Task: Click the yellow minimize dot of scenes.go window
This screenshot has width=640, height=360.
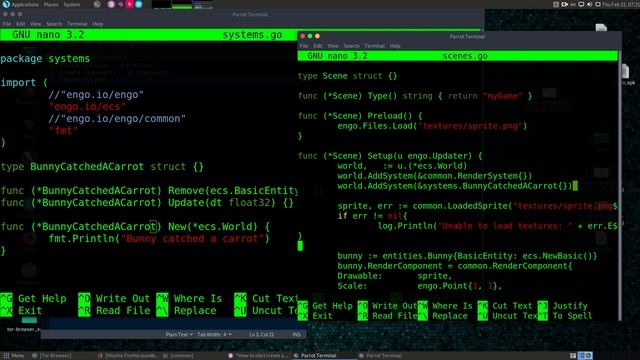Action: pos(317,36)
